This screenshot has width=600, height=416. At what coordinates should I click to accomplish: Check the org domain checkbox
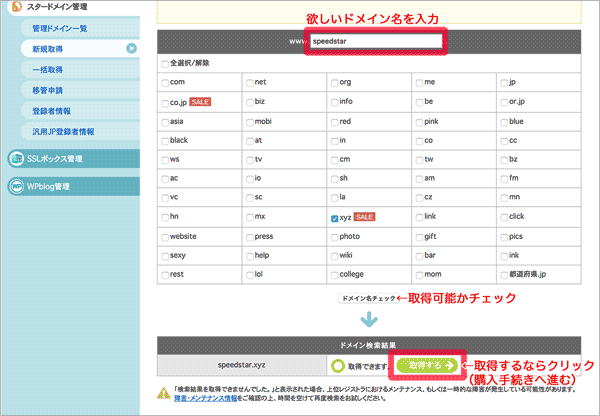point(334,83)
